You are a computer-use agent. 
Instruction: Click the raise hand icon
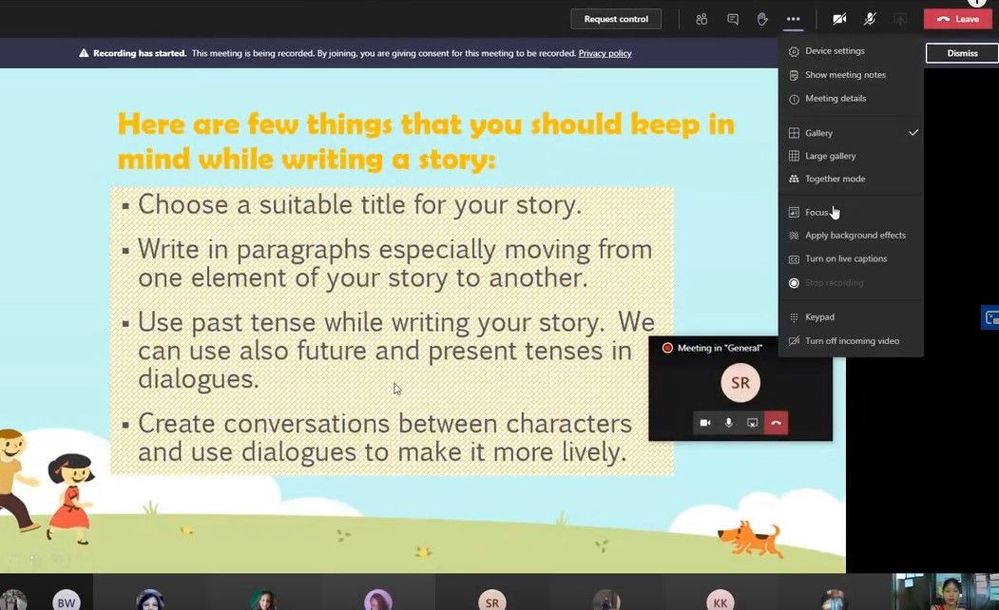(762, 19)
